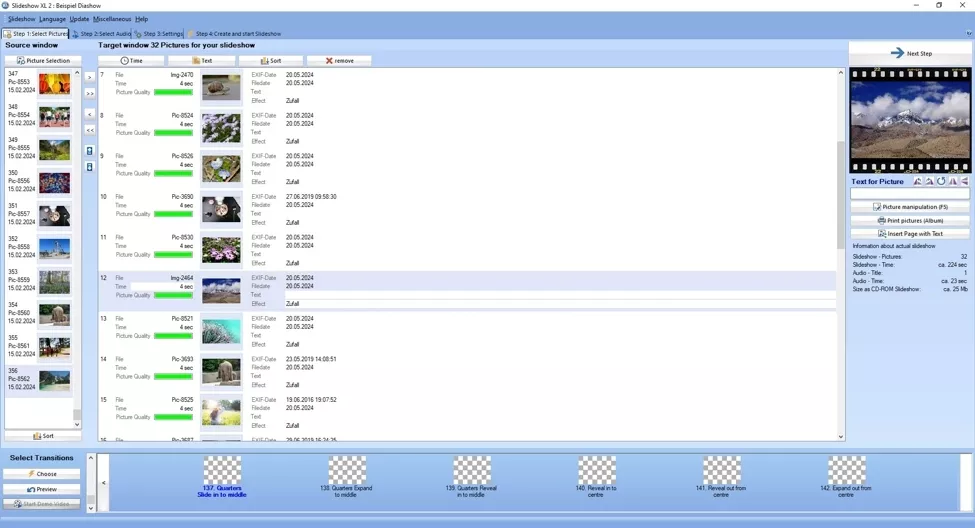This screenshot has width=975, height=528.
Task: Click the Sort button in target window toolbar
Action: coord(270,61)
